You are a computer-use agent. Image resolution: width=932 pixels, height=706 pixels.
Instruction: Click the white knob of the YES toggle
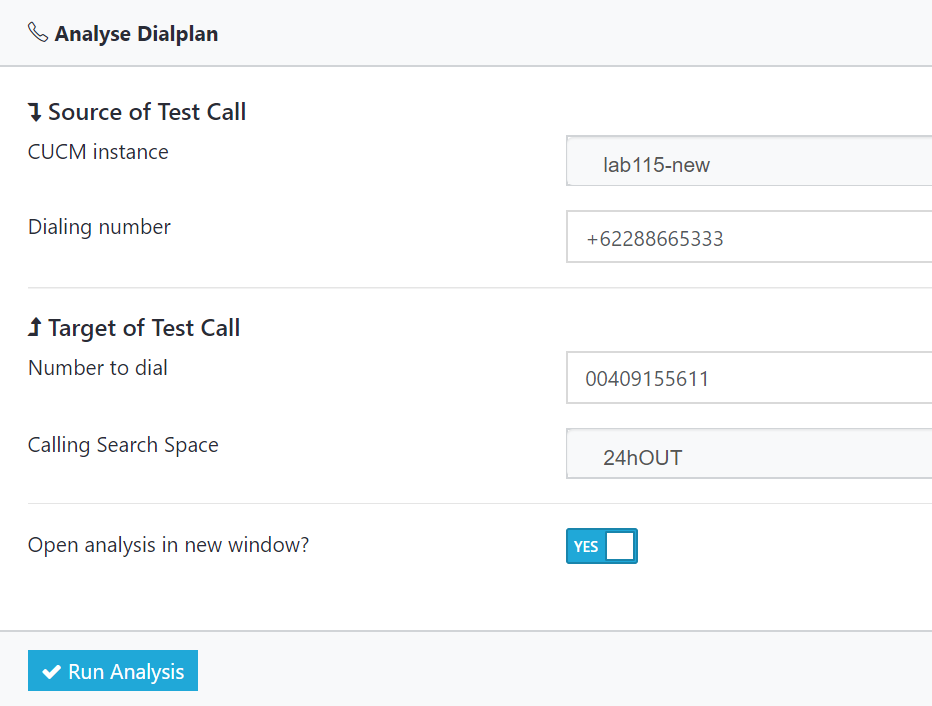[x=620, y=546]
